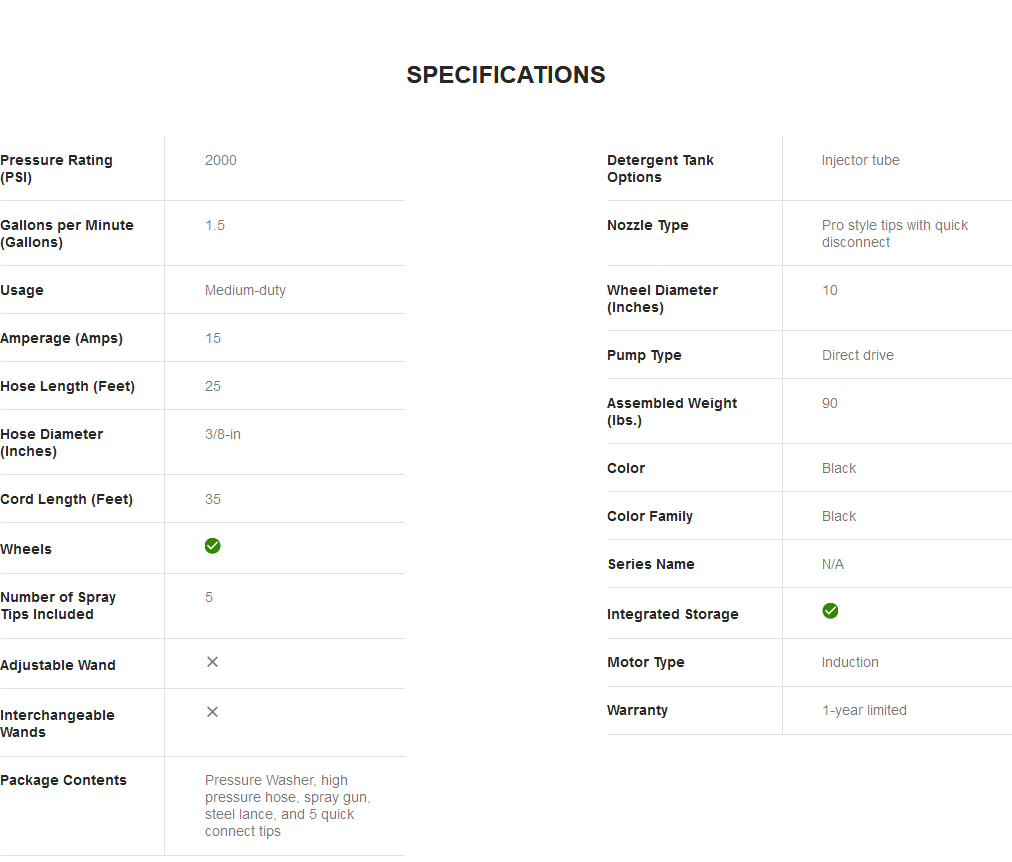1012x862 pixels.
Task: Click the Hose Diameter 3/8-in value
Action: click(223, 434)
